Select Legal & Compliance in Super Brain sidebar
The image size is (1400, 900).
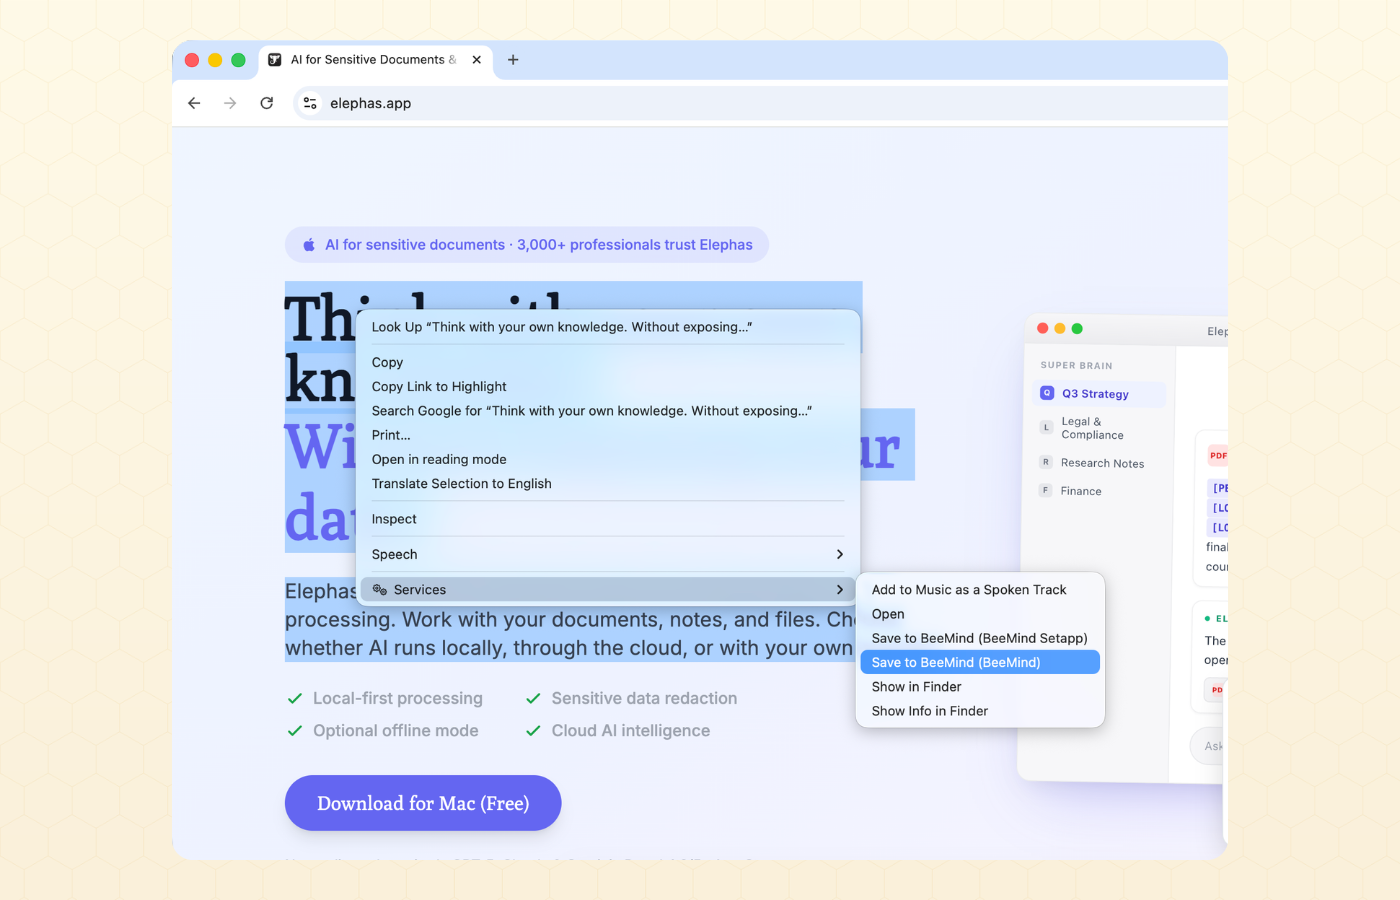click(x=1099, y=428)
